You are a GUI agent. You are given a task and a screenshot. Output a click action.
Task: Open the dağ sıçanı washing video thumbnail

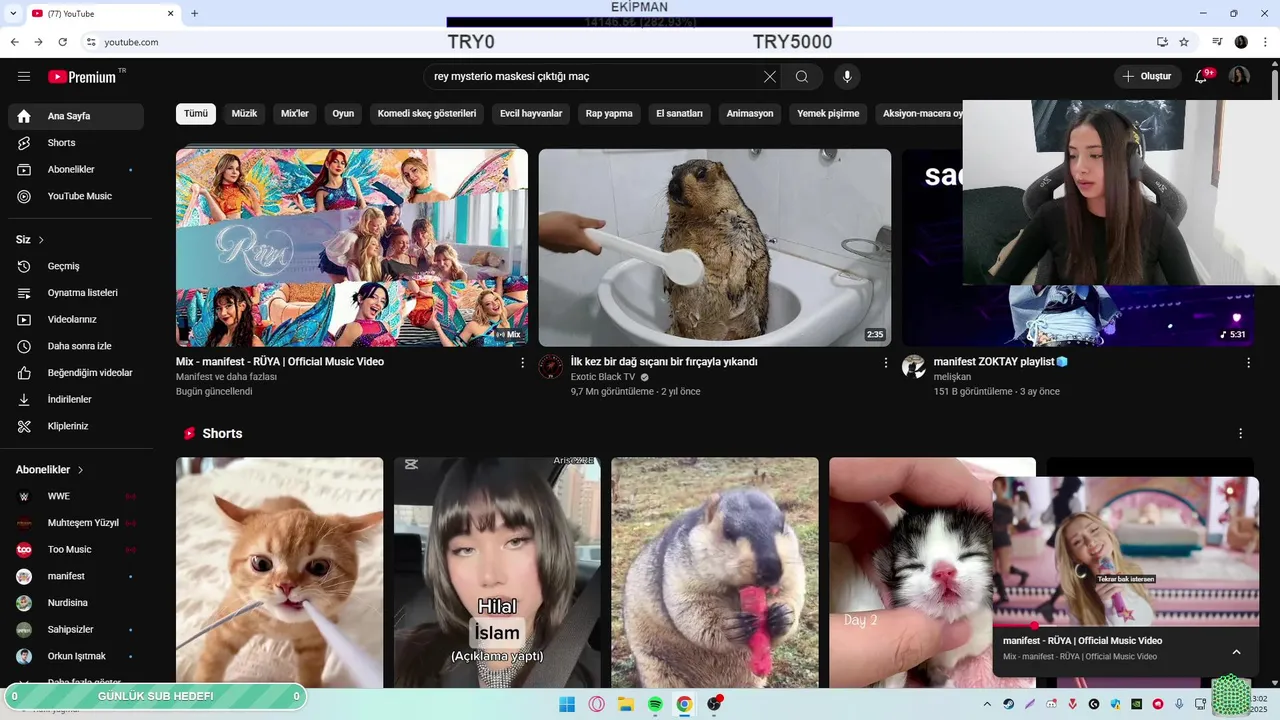click(715, 248)
